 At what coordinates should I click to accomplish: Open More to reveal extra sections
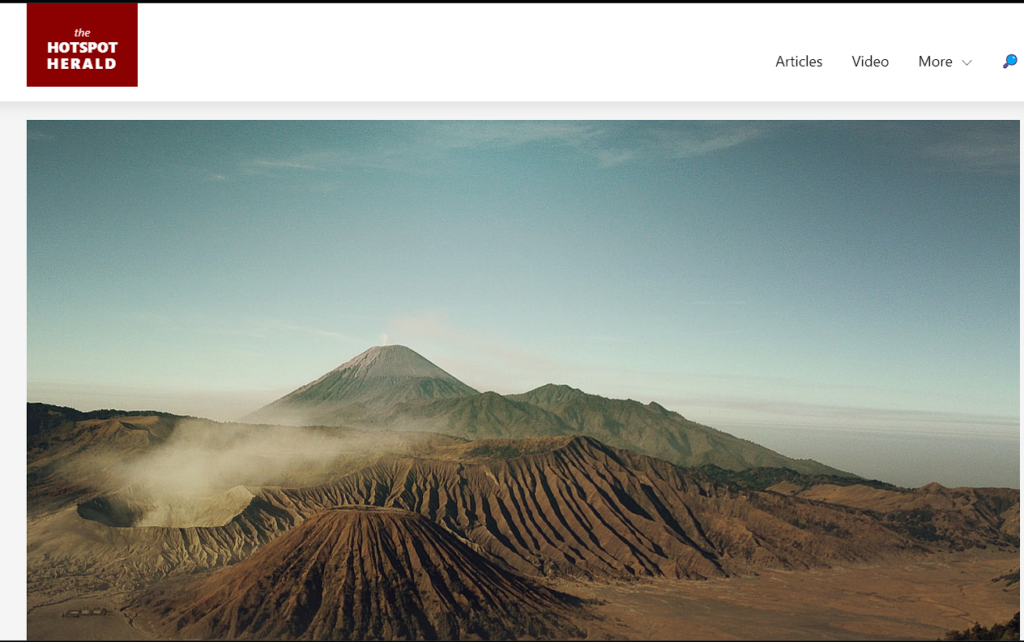coord(944,61)
